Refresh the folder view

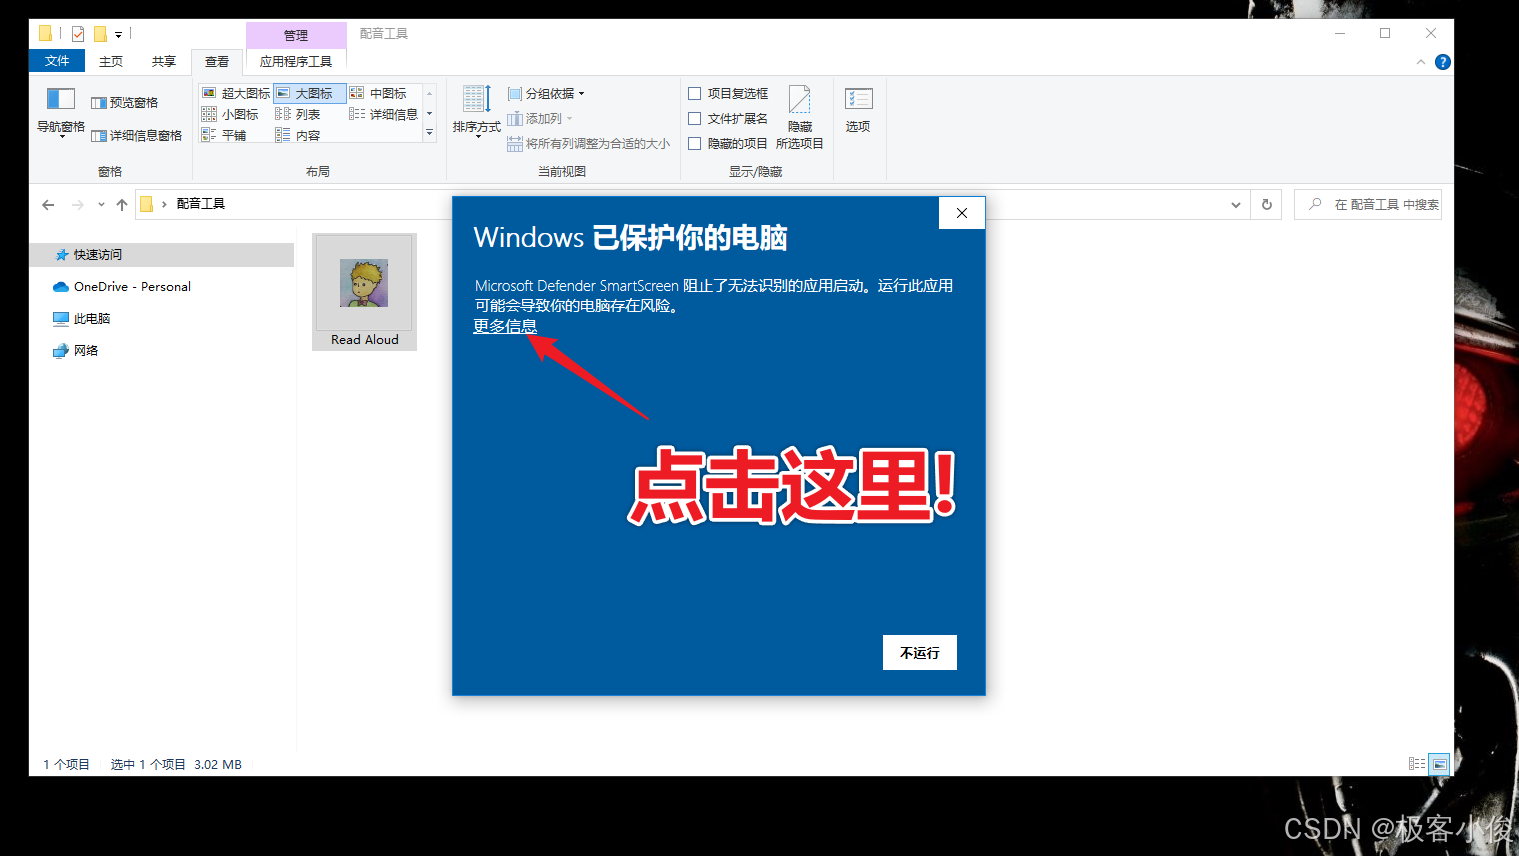tap(1267, 204)
